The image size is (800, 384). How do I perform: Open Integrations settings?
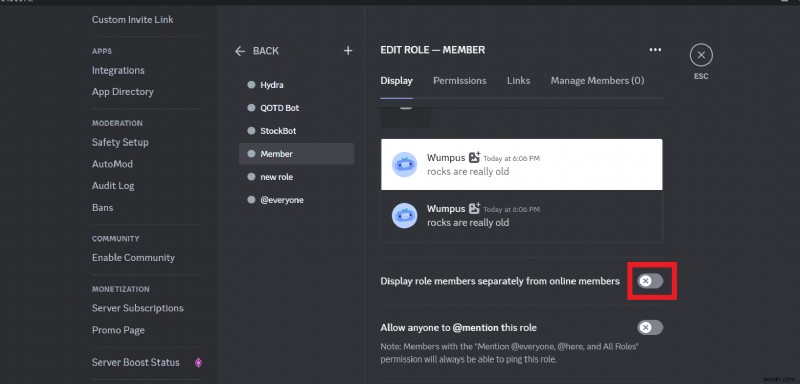pyautogui.click(x=118, y=70)
